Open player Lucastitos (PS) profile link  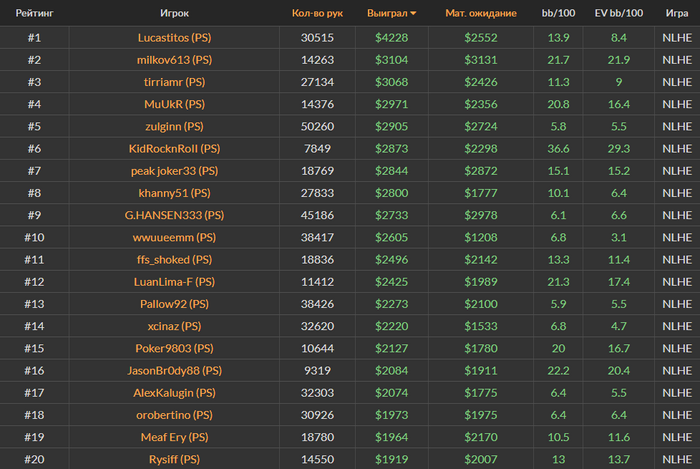tap(181, 37)
